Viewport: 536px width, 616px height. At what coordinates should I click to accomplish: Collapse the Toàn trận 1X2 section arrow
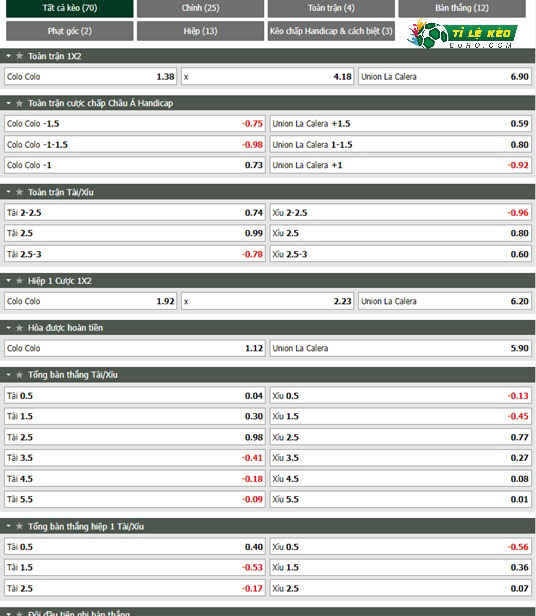(8, 56)
